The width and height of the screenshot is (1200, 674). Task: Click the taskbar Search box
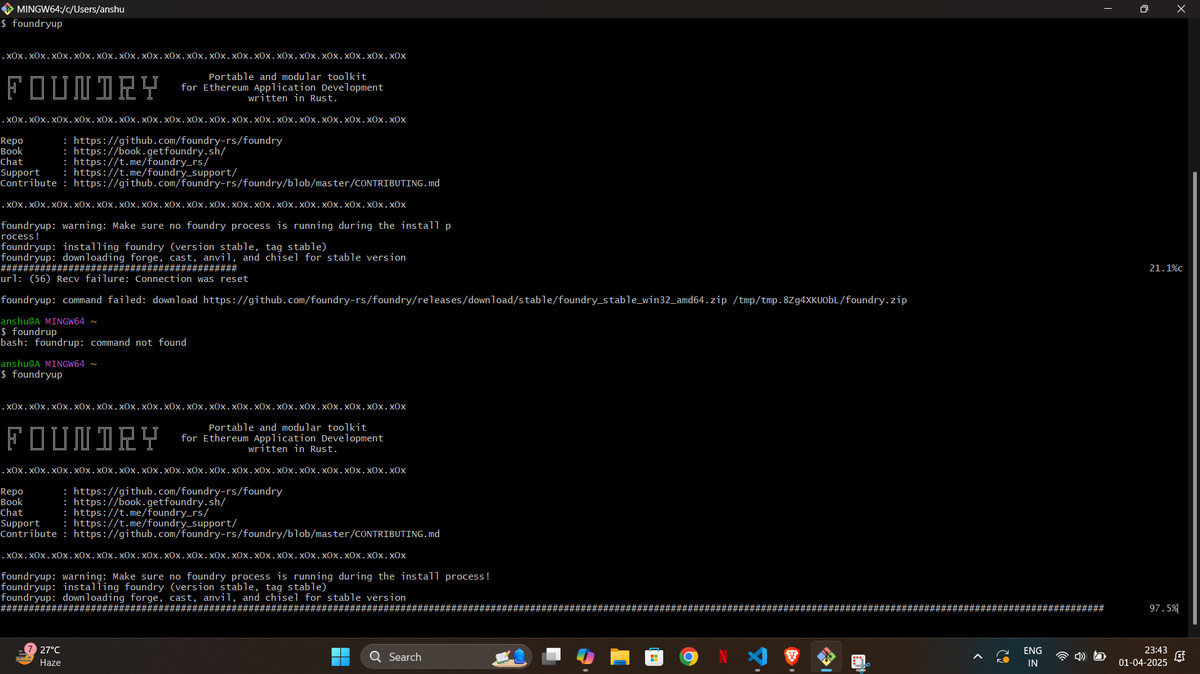(x=444, y=657)
